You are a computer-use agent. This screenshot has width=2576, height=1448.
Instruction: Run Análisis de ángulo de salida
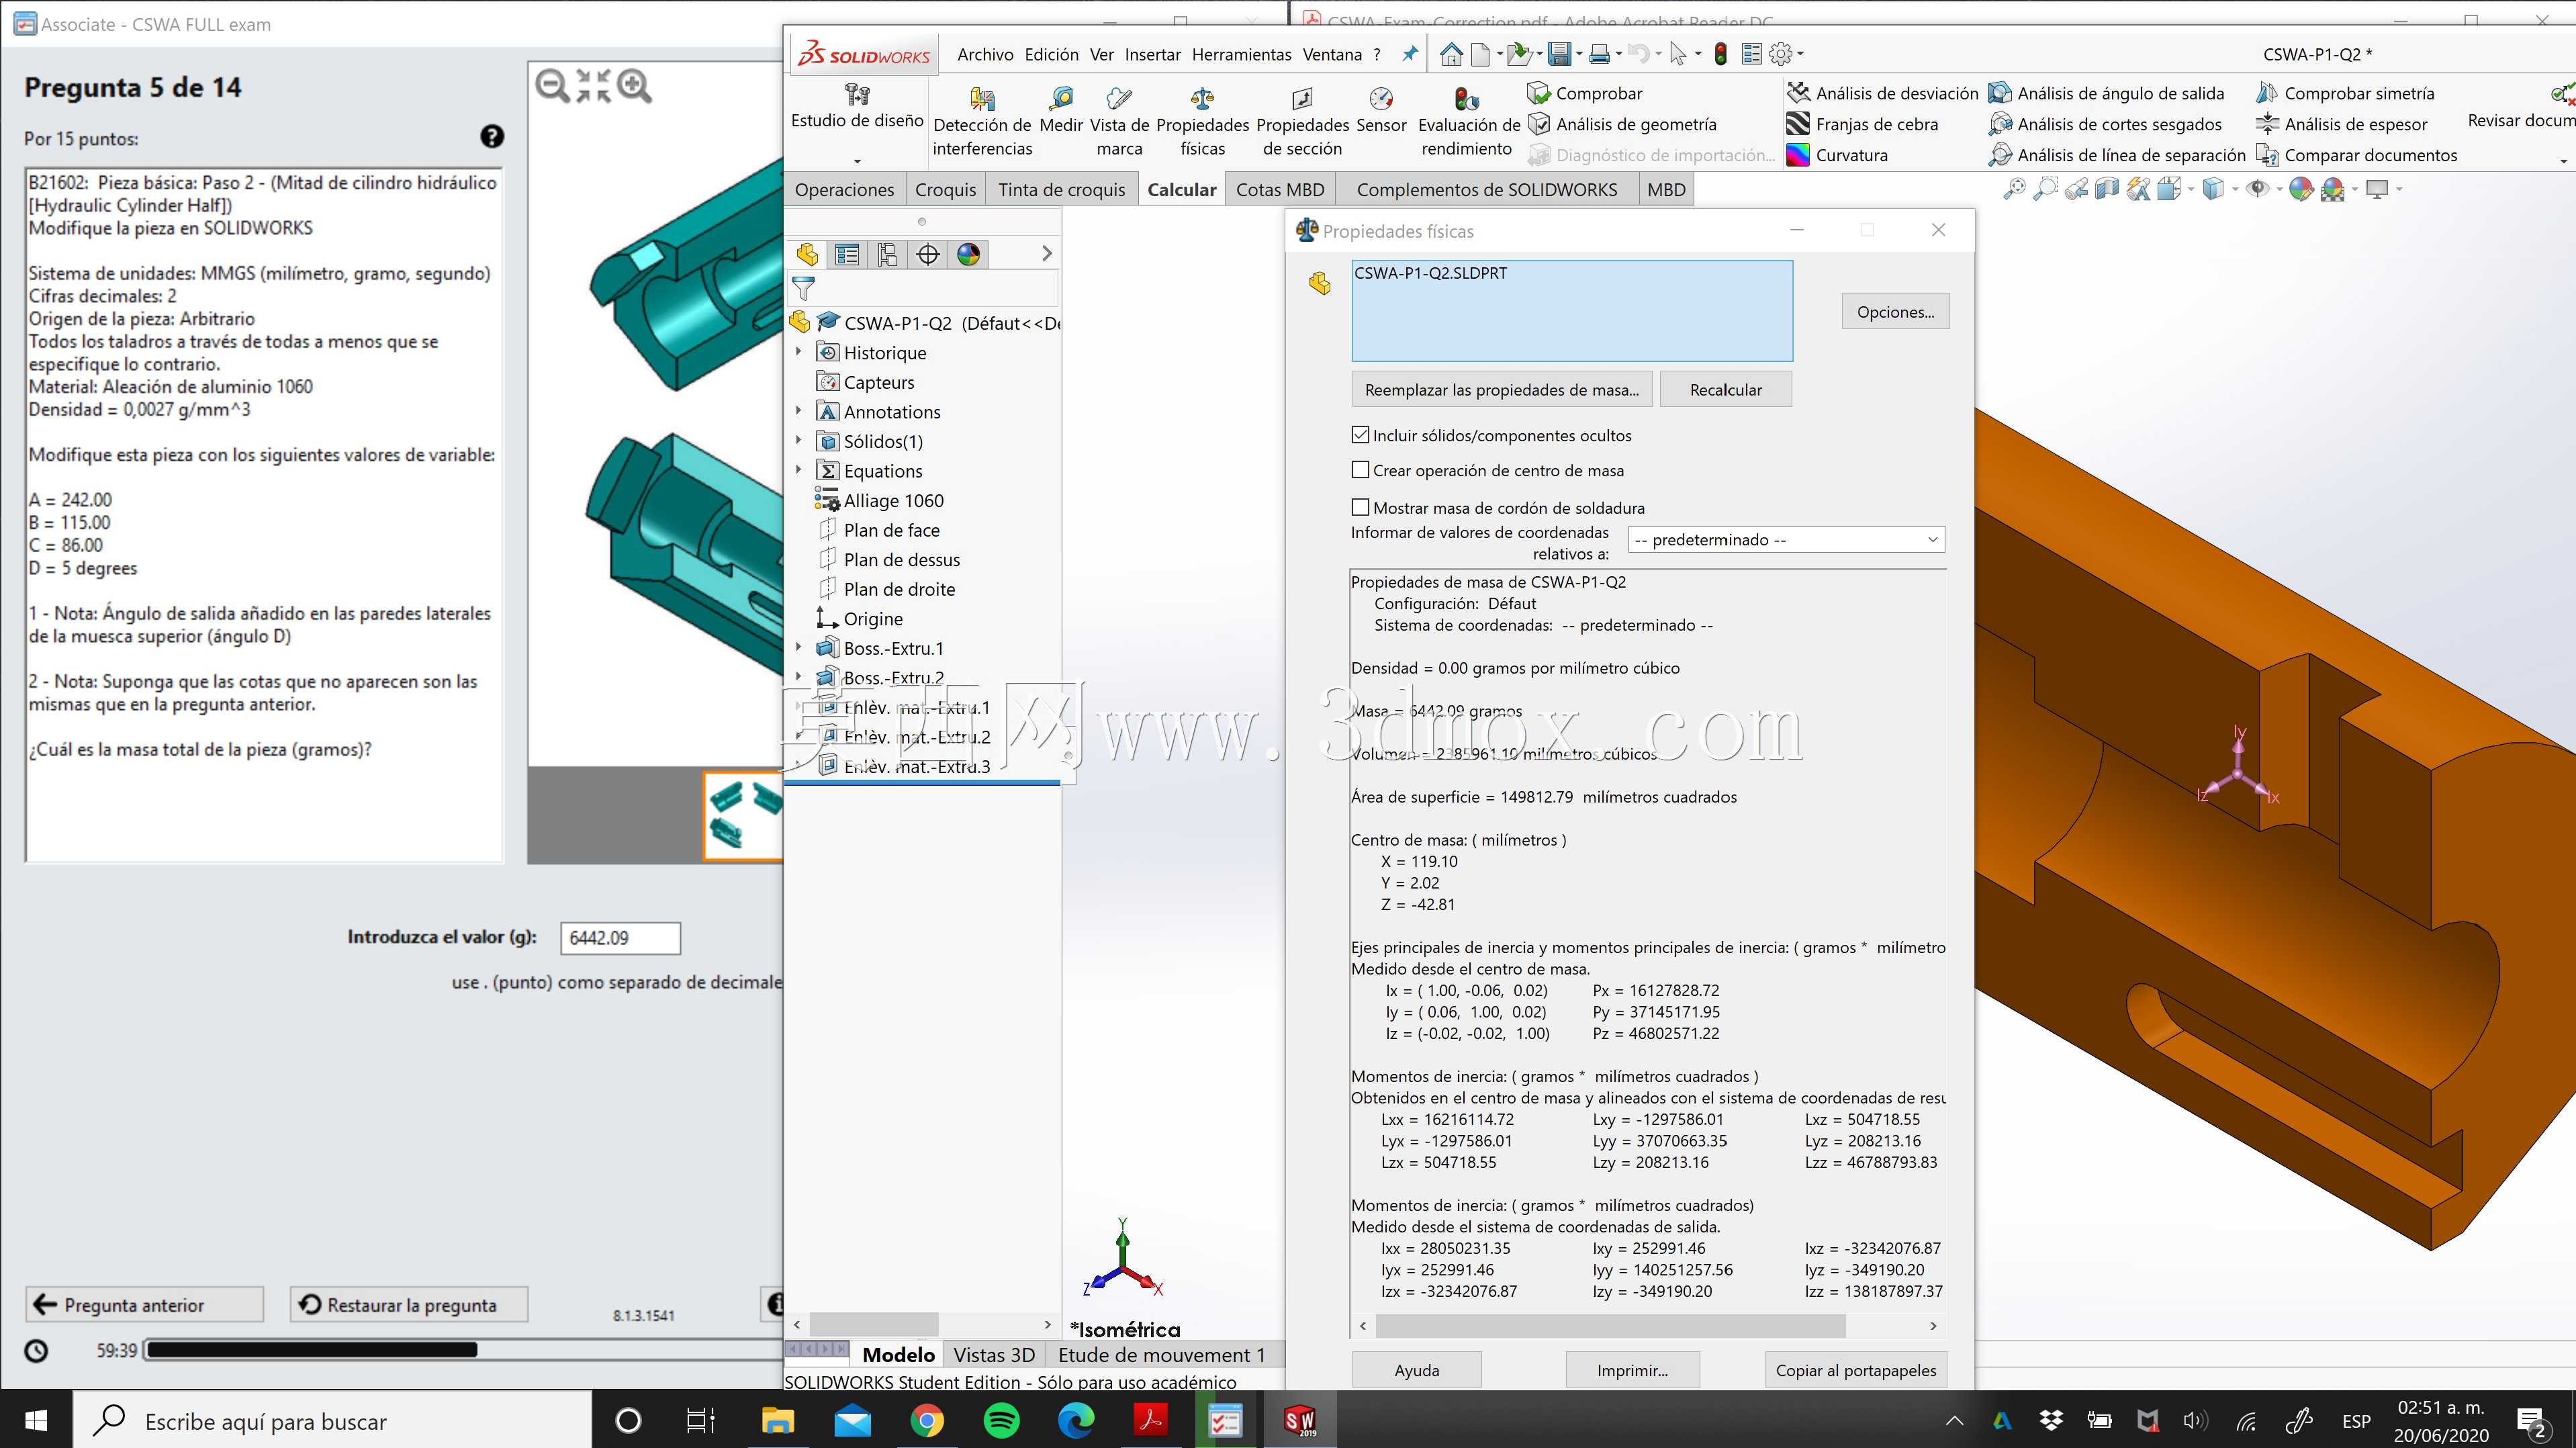click(2107, 93)
